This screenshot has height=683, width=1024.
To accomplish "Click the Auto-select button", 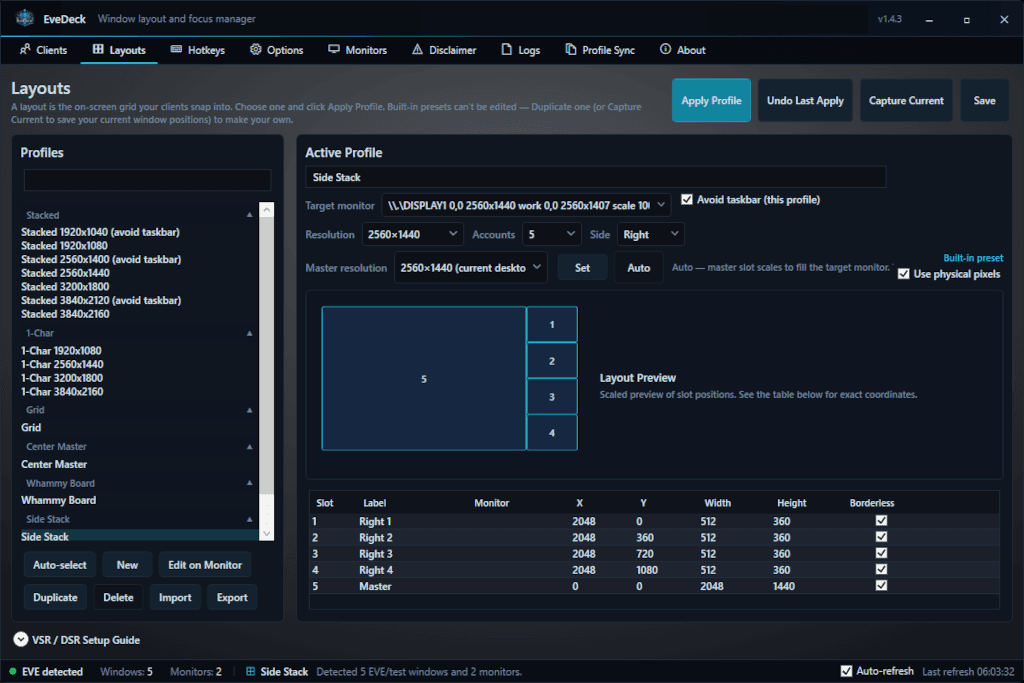I will pyautogui.click(x=59, y=565).
